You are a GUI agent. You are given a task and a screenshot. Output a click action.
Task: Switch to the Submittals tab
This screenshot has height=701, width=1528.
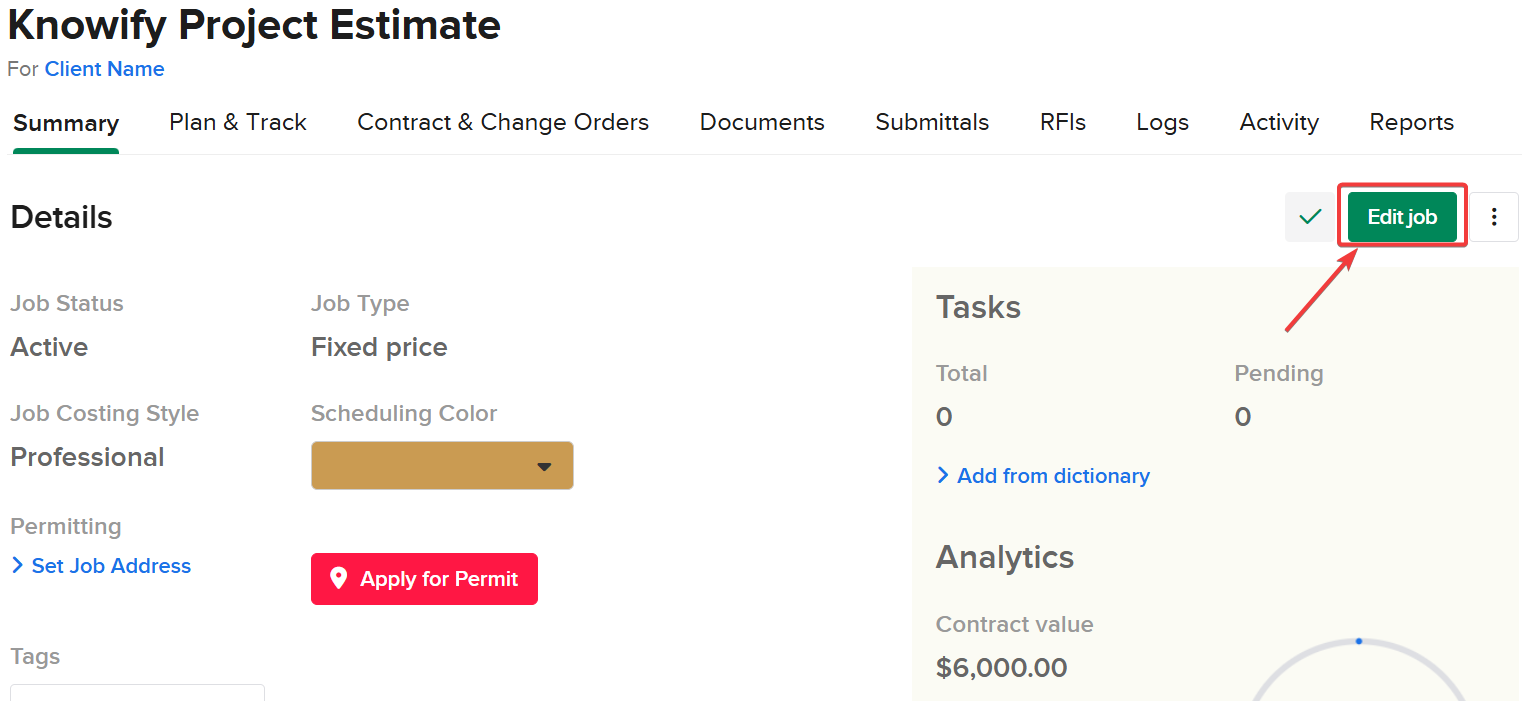tap(932, 122)
